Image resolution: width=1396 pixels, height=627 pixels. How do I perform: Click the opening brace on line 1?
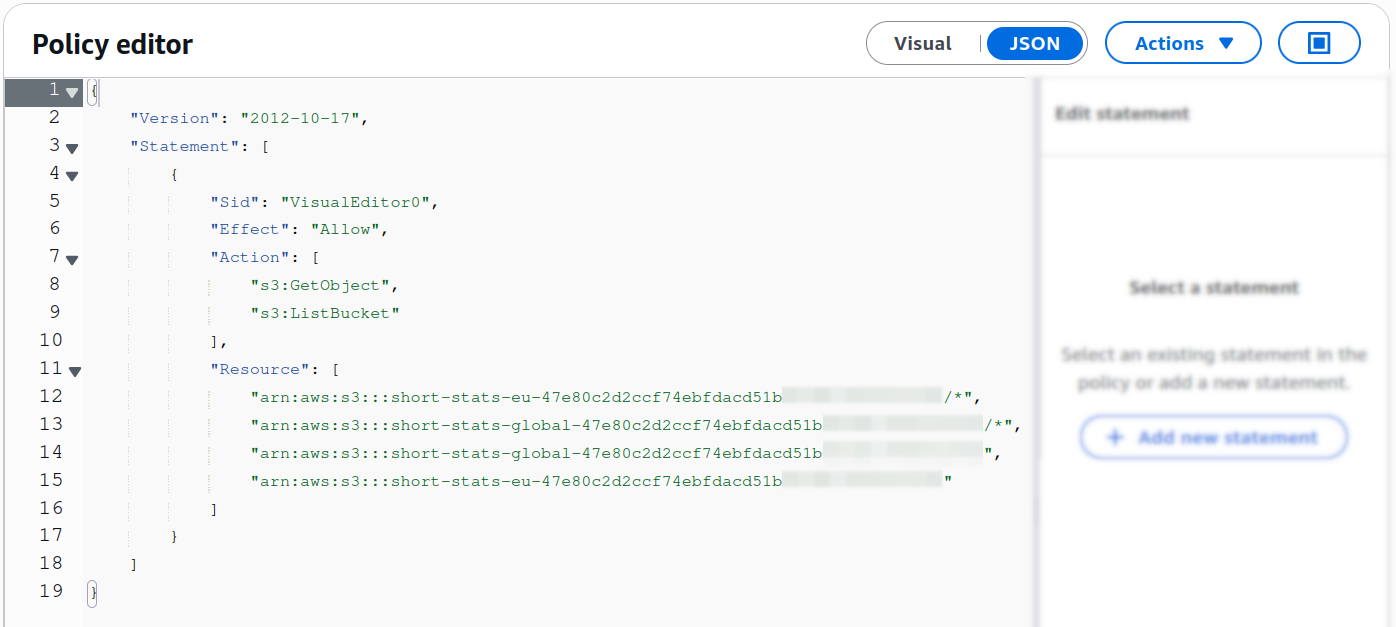pos(91,90)
